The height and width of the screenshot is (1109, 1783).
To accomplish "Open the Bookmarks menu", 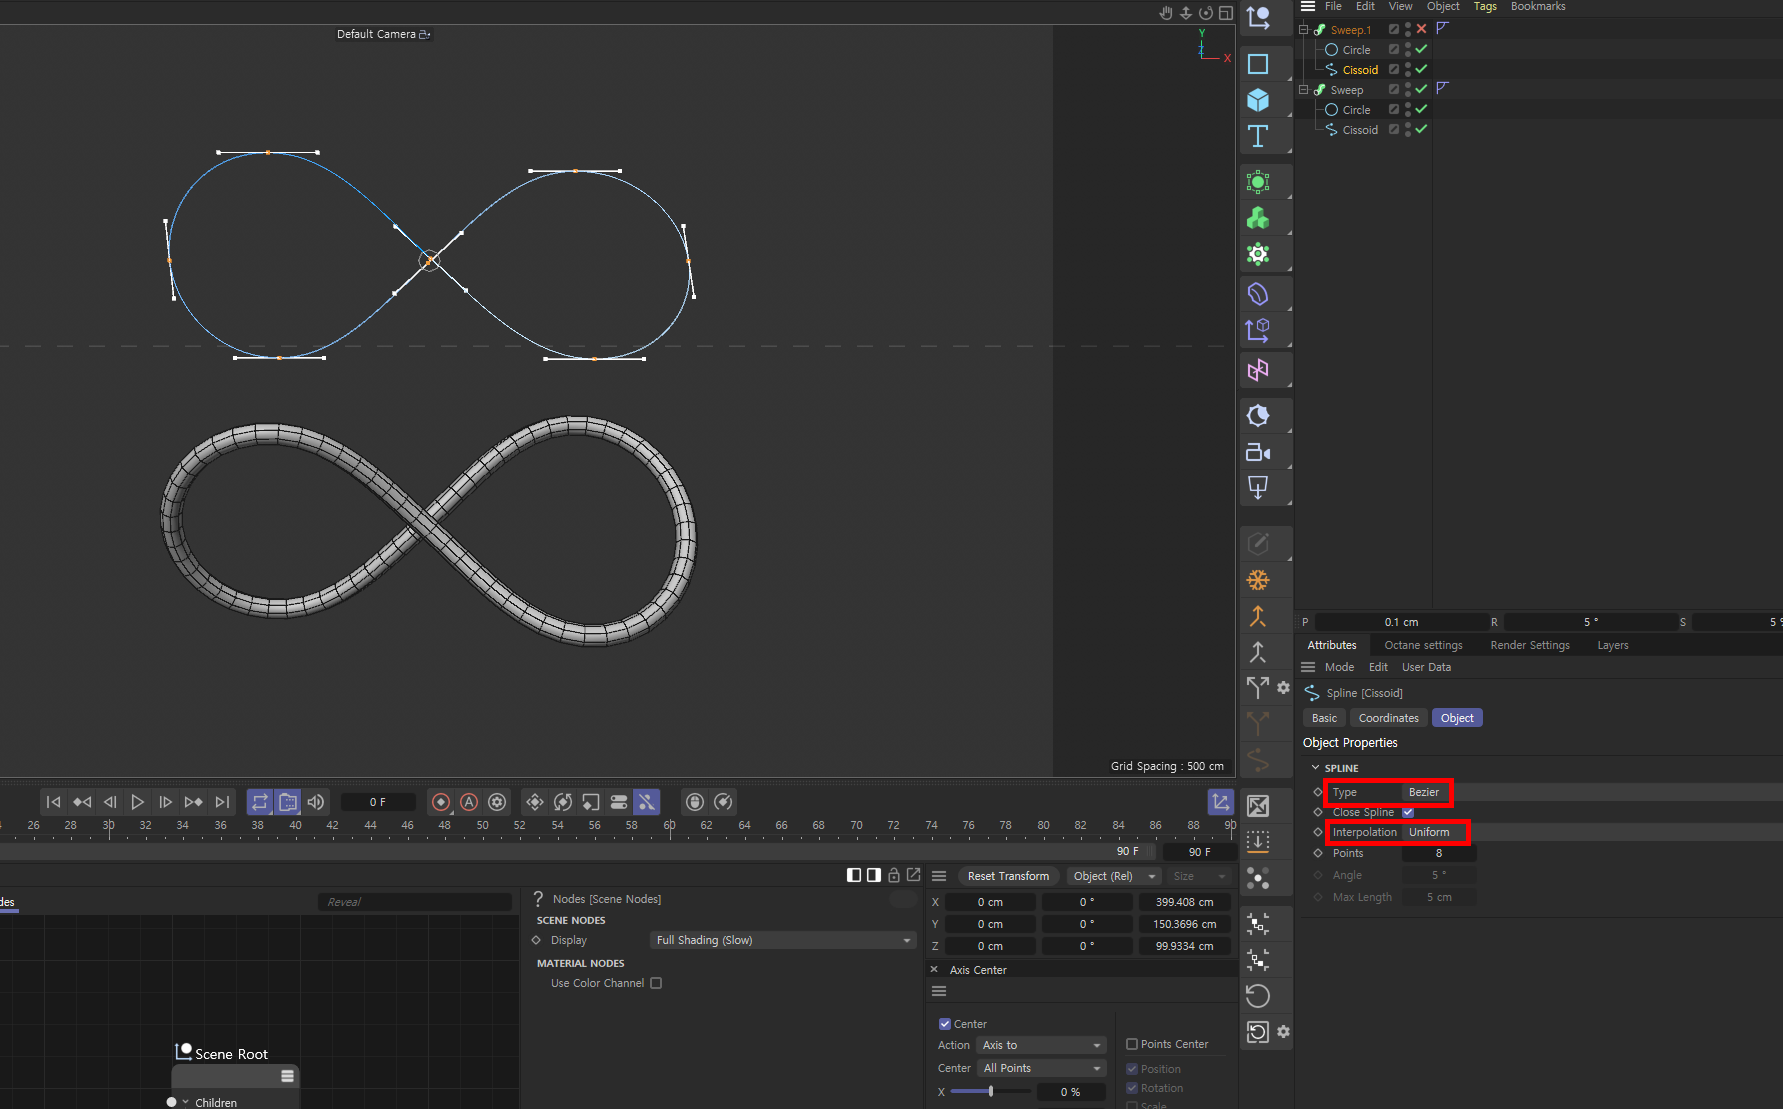I will click(x=1538, y=6).
